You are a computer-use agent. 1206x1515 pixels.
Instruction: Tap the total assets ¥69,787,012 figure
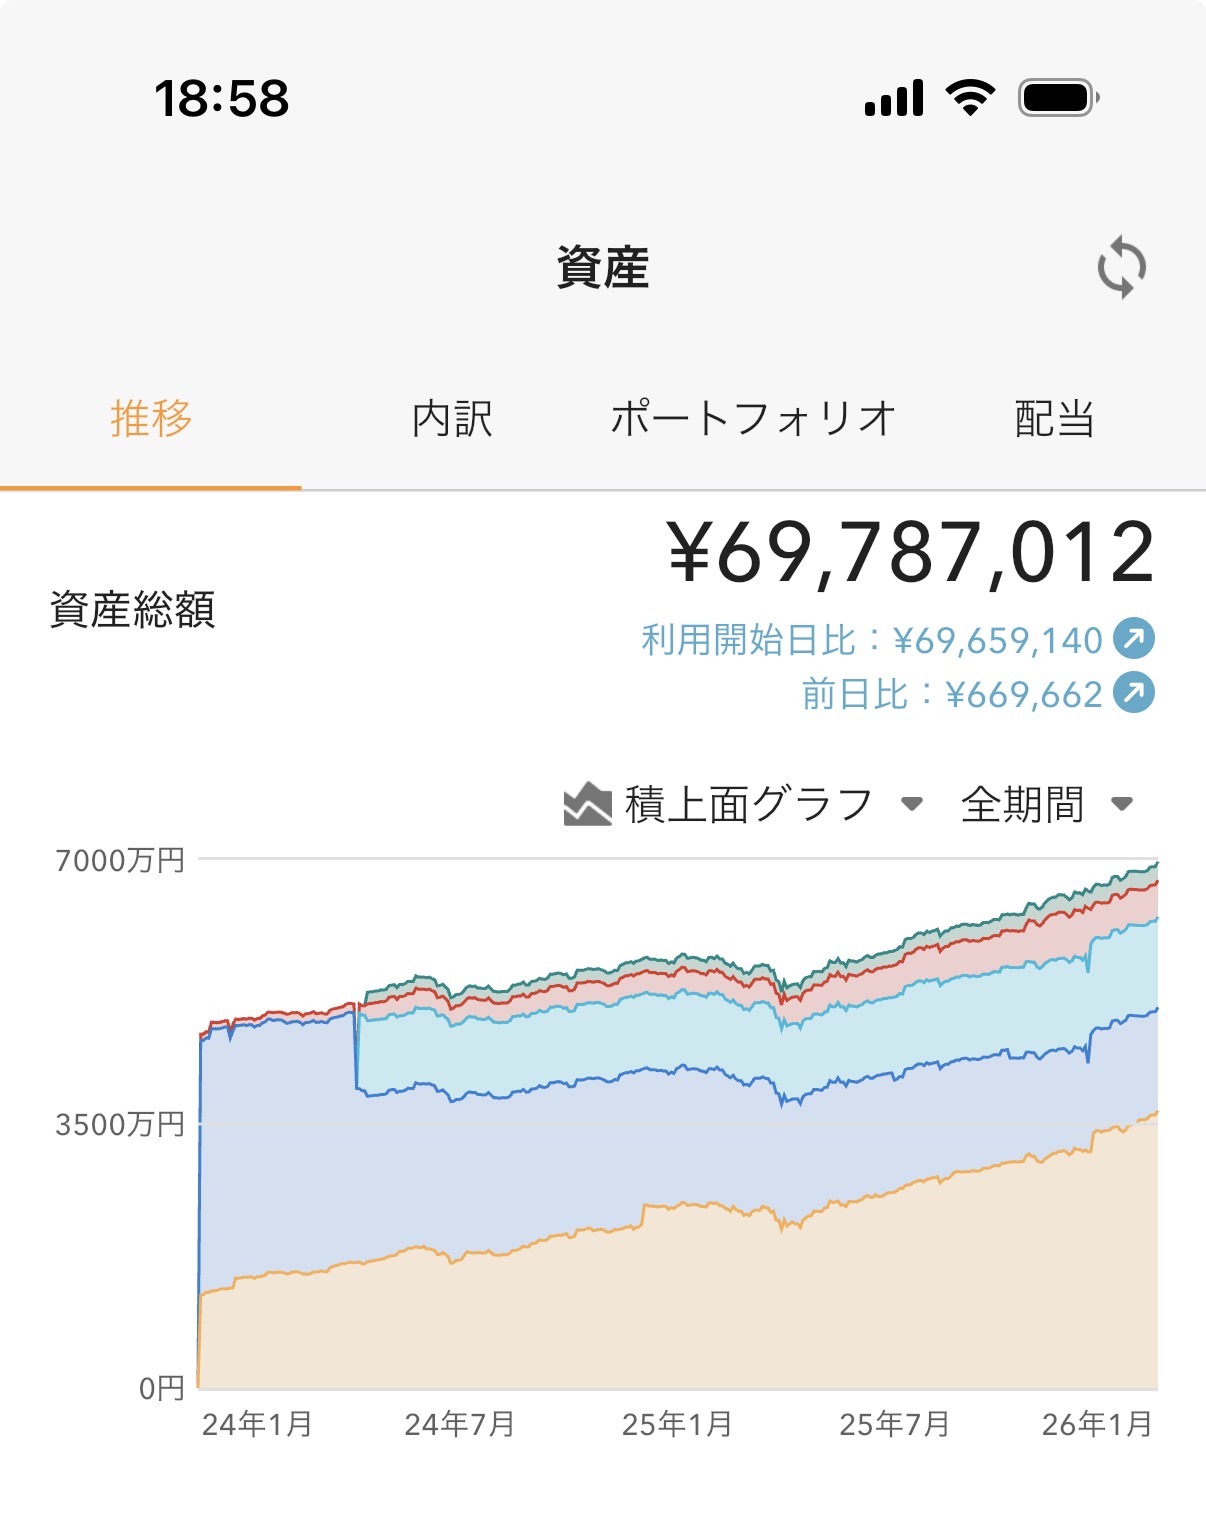click(911, 553)
